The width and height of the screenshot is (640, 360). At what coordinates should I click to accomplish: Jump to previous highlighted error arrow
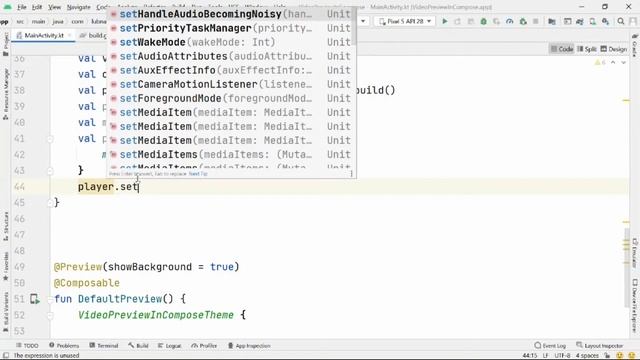pos(613,62)
